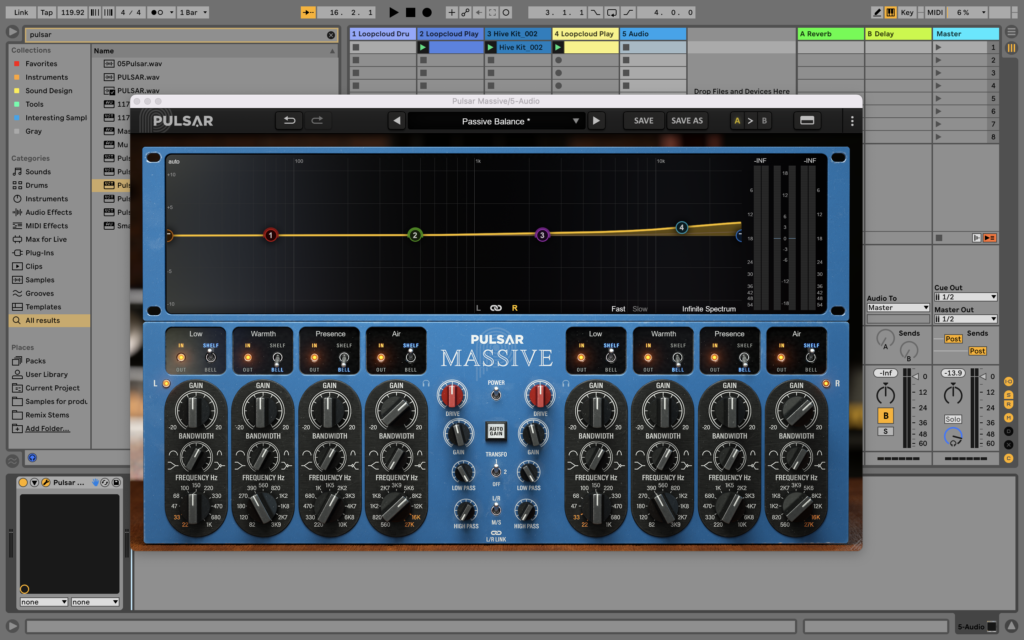Select EQ band node 4 on graph
Screen dimensions: 1024x640
pyautogui.click(x=681, y=227)
